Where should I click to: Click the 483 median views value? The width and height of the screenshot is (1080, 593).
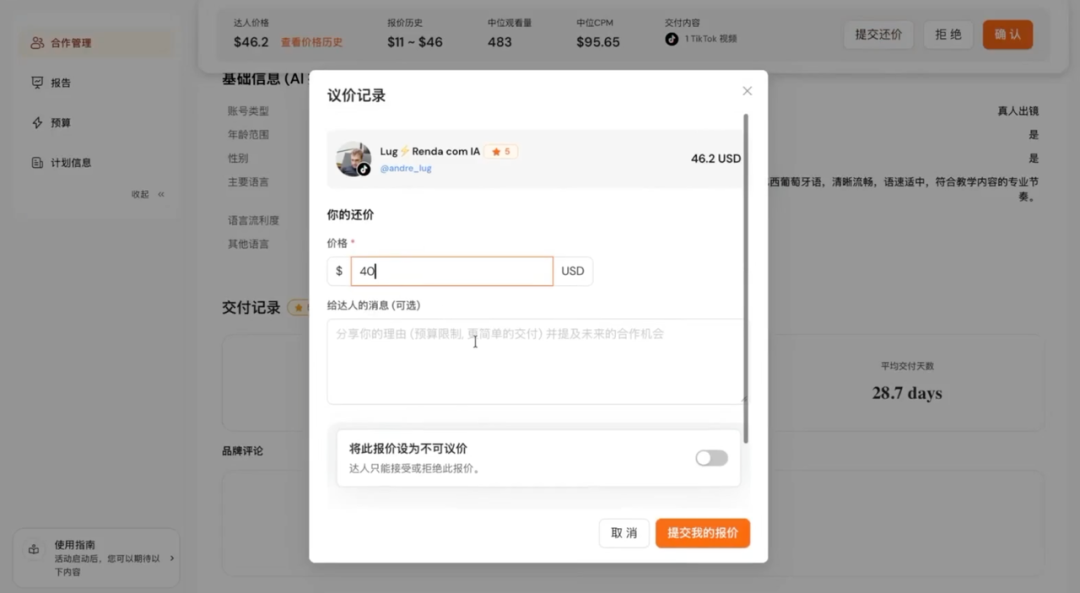(499, 42)
